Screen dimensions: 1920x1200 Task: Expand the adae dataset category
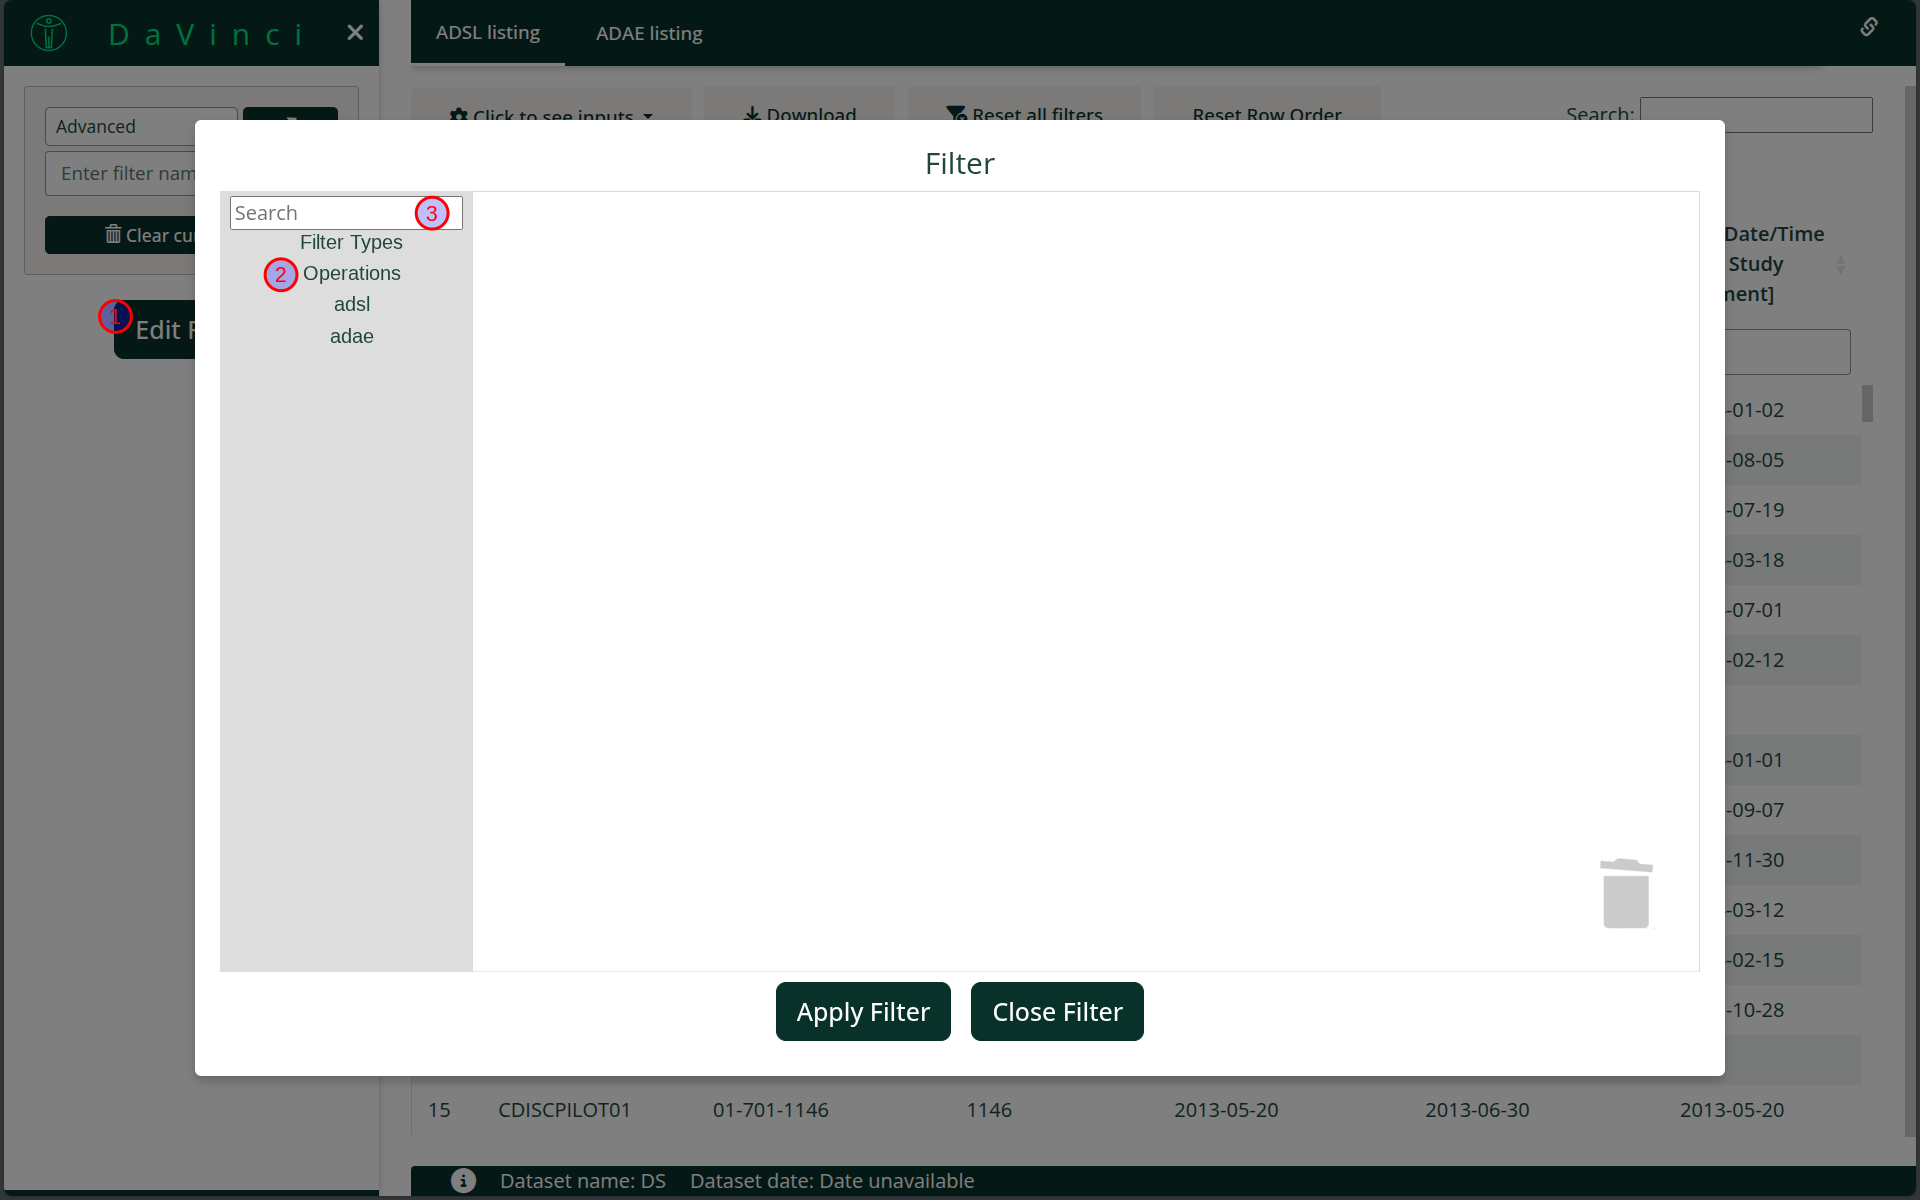click(352, 337)
